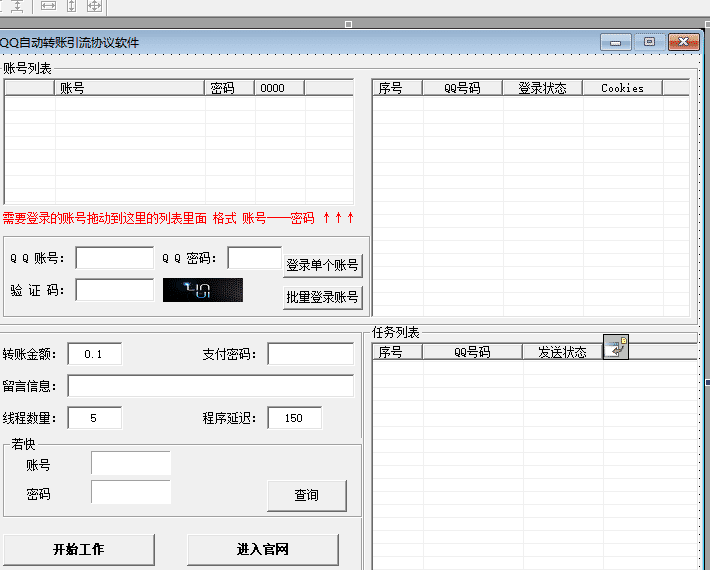
Task: Click the 任务列表 group label
Action: pyautogui.click(x=396, y=332)
